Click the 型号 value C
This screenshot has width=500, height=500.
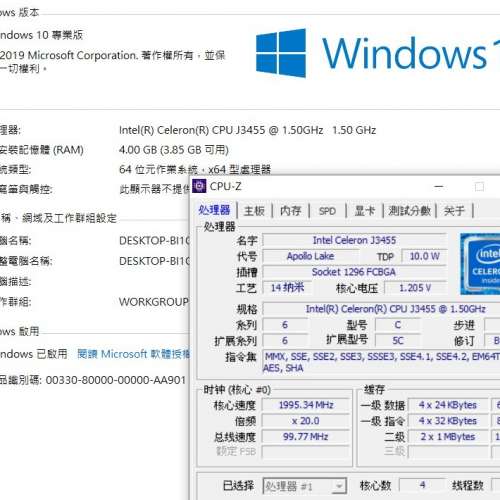click(398, 325)
